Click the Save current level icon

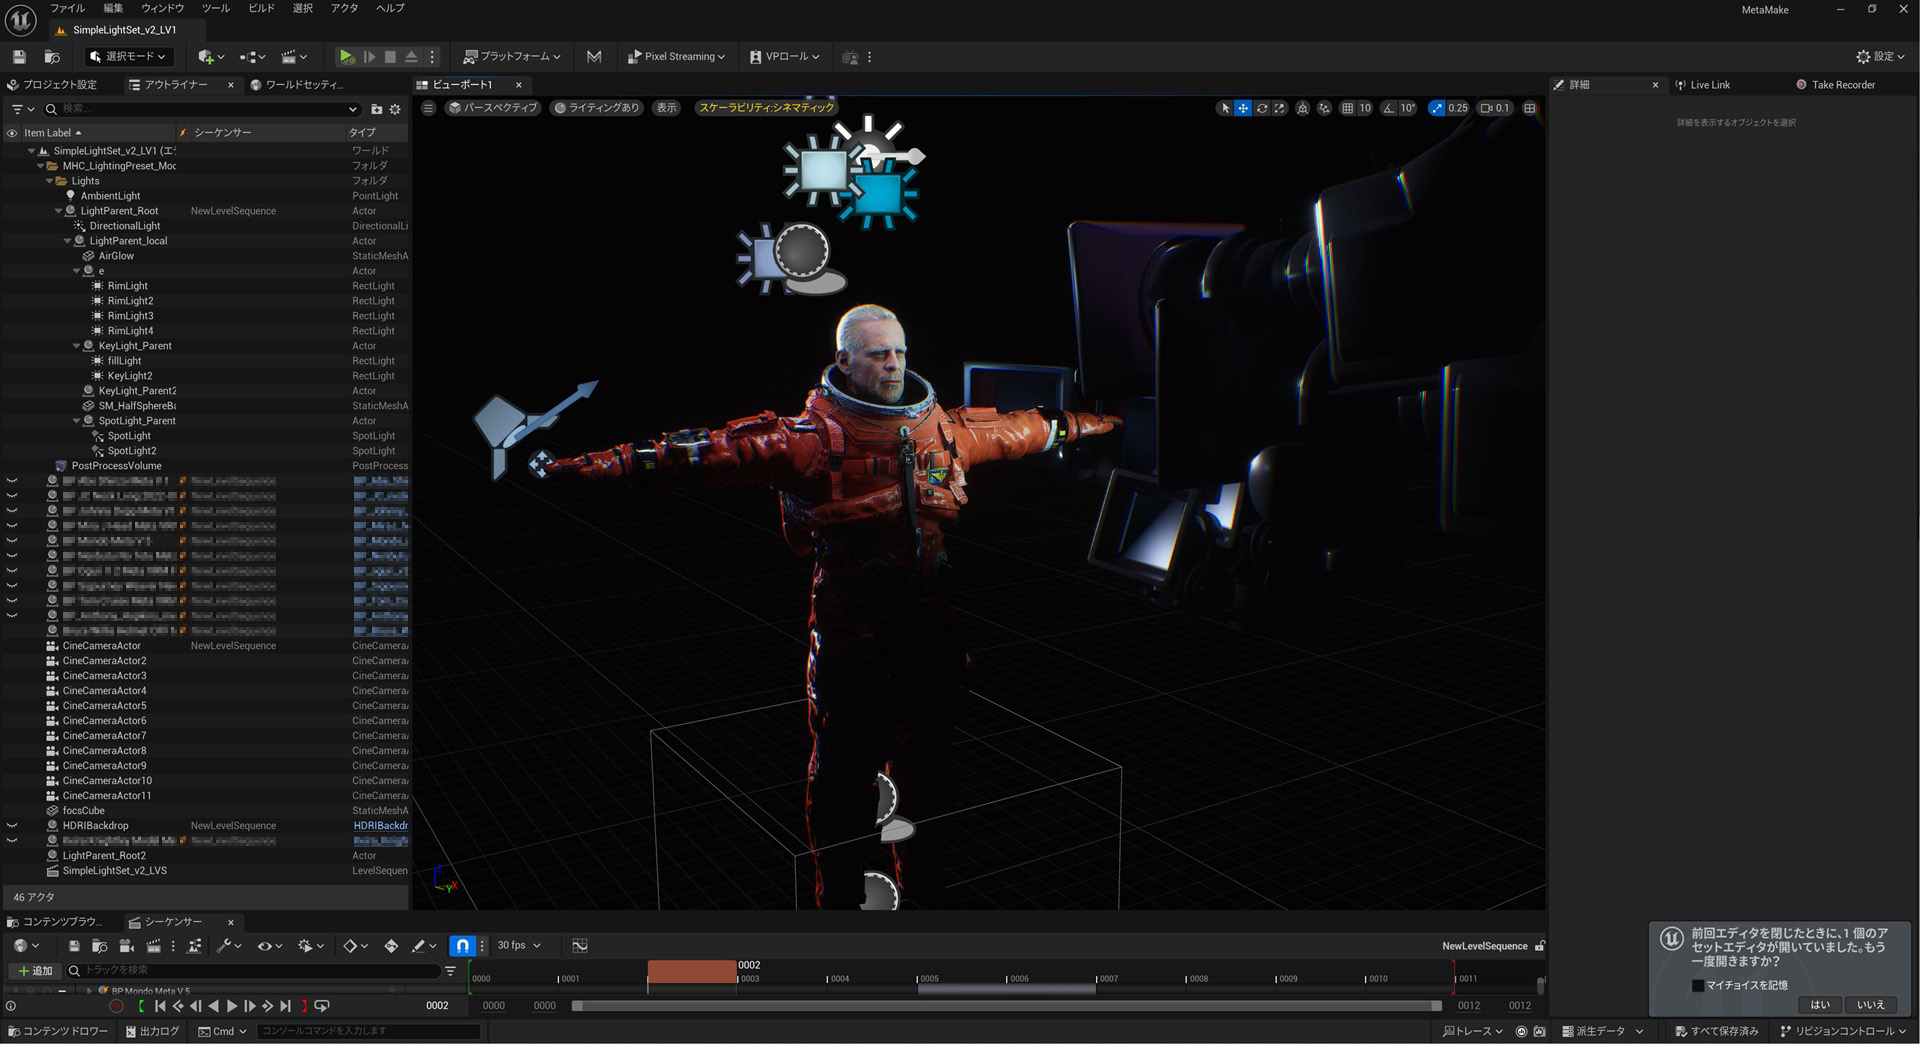click(x=19, y=57)
